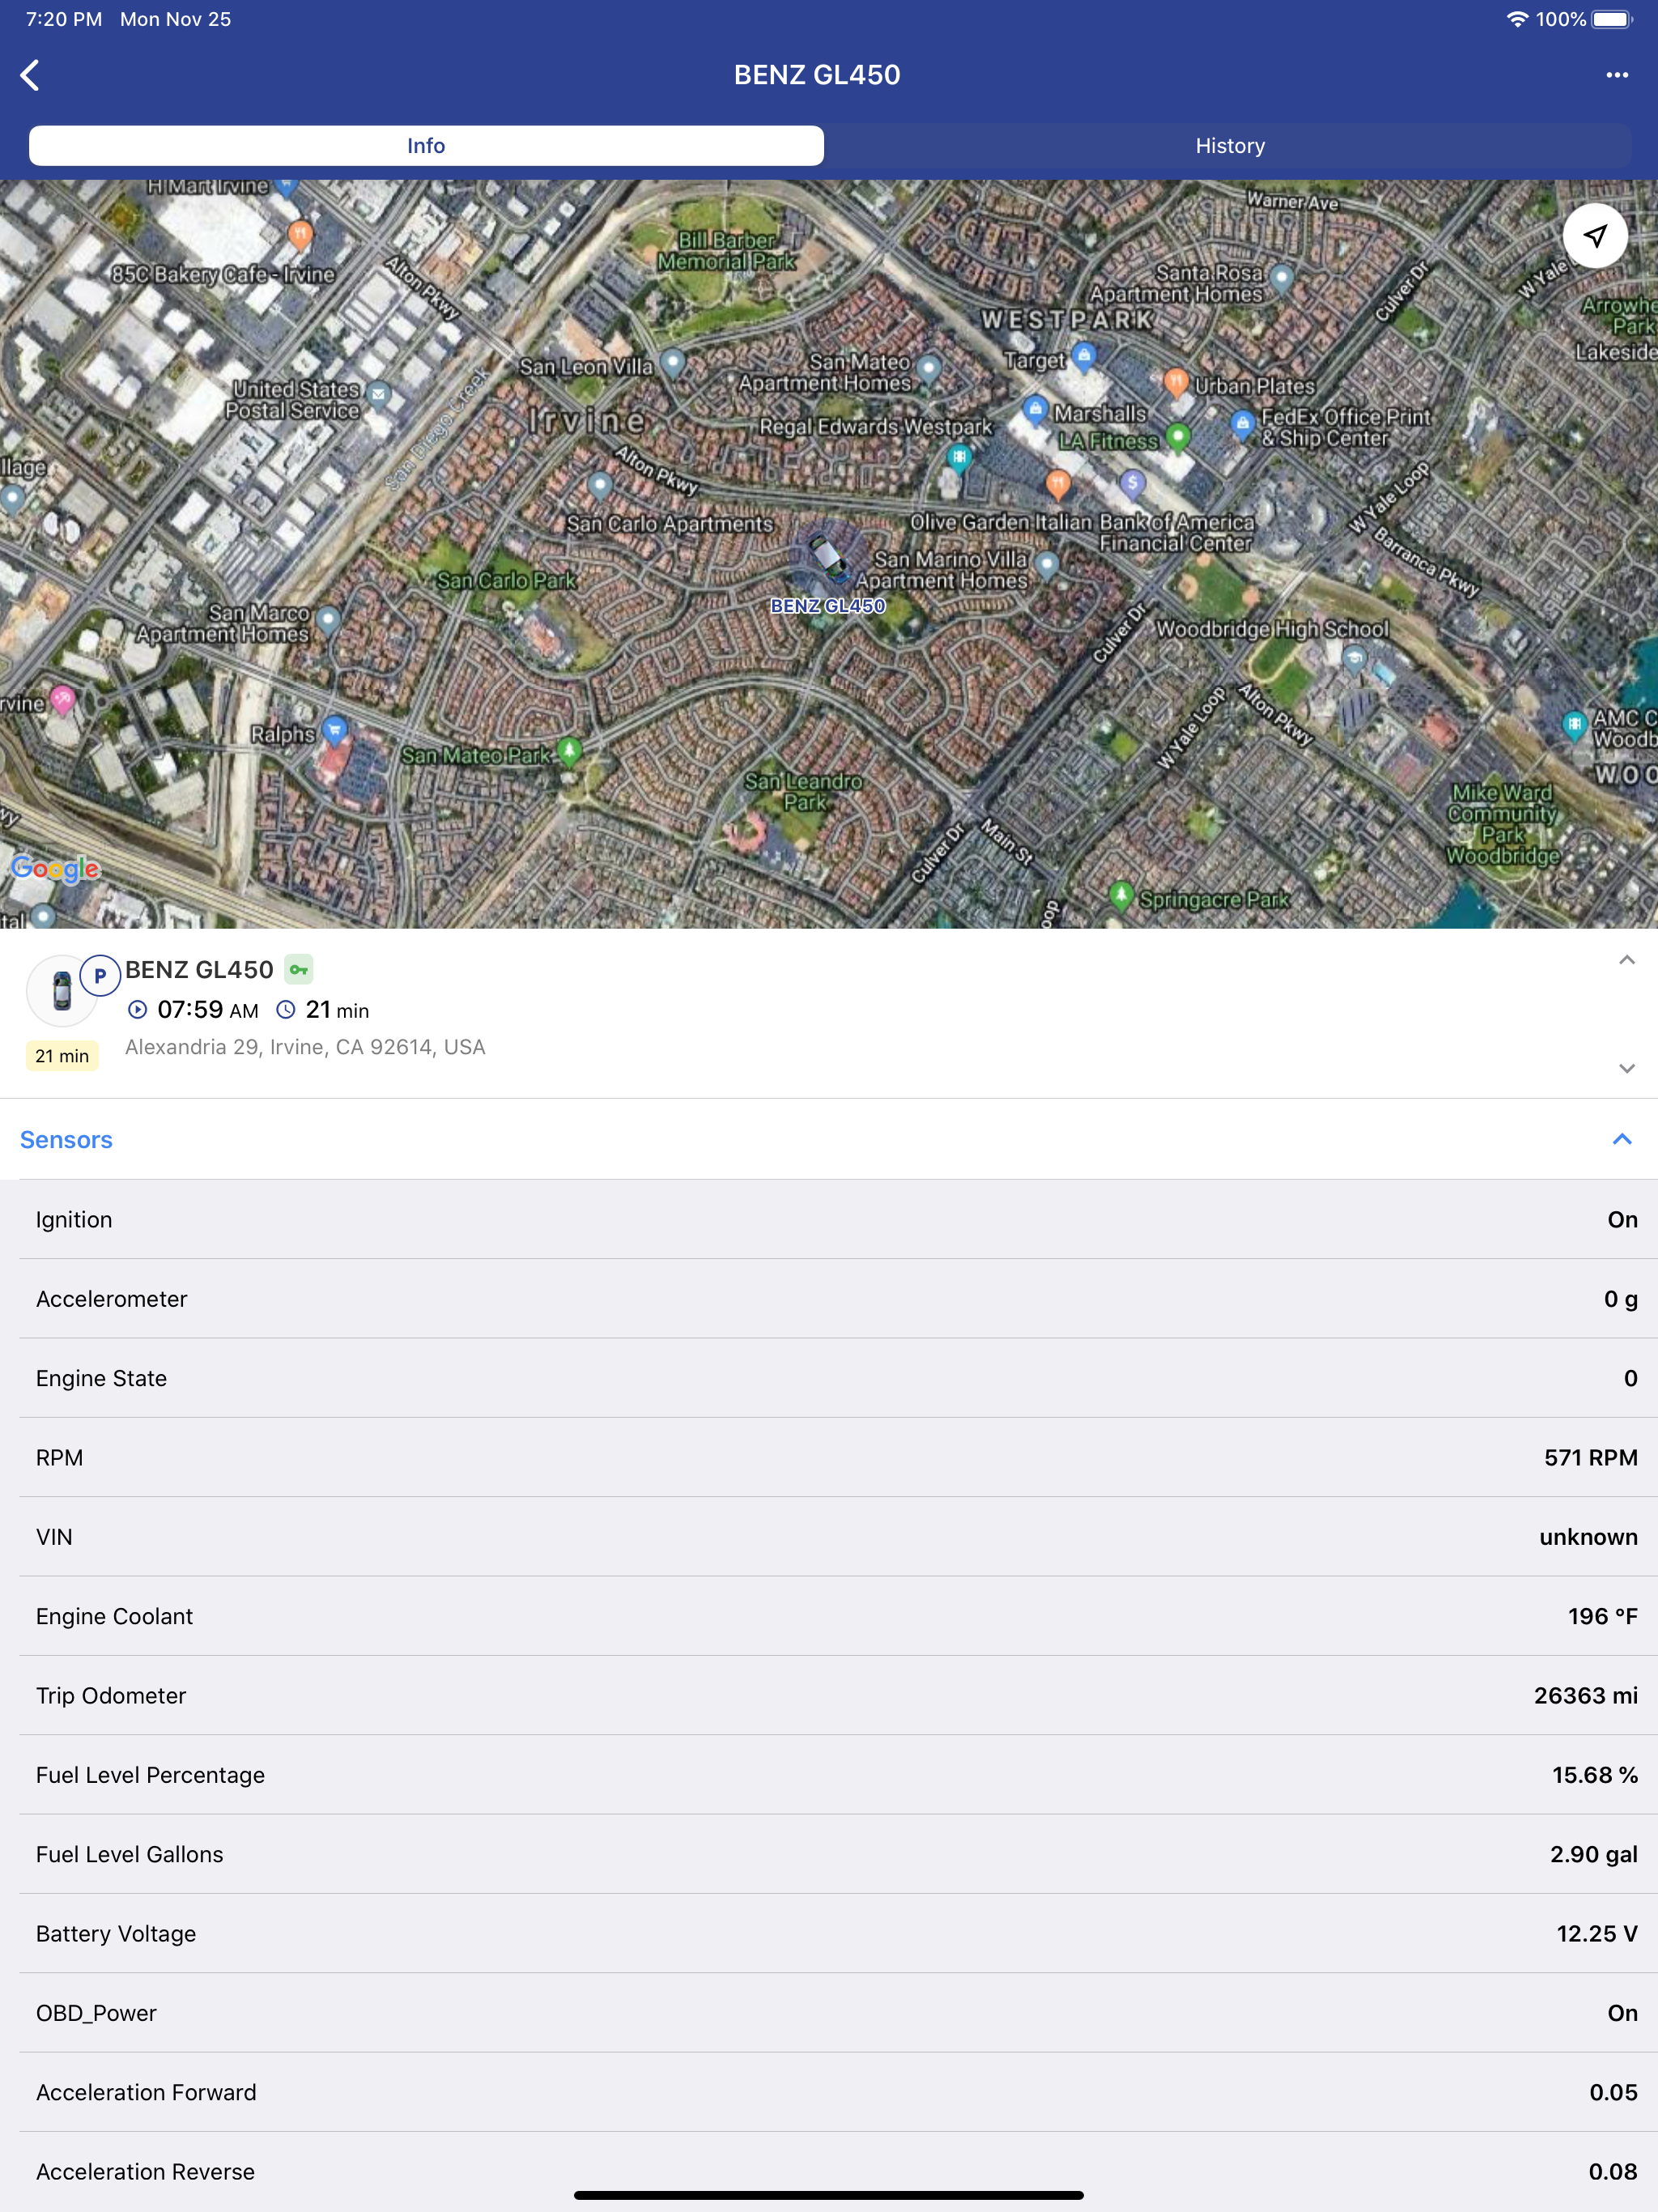Select the Ignition sensor row label
1658x2212 pixels.
[x=74, y=1220]
